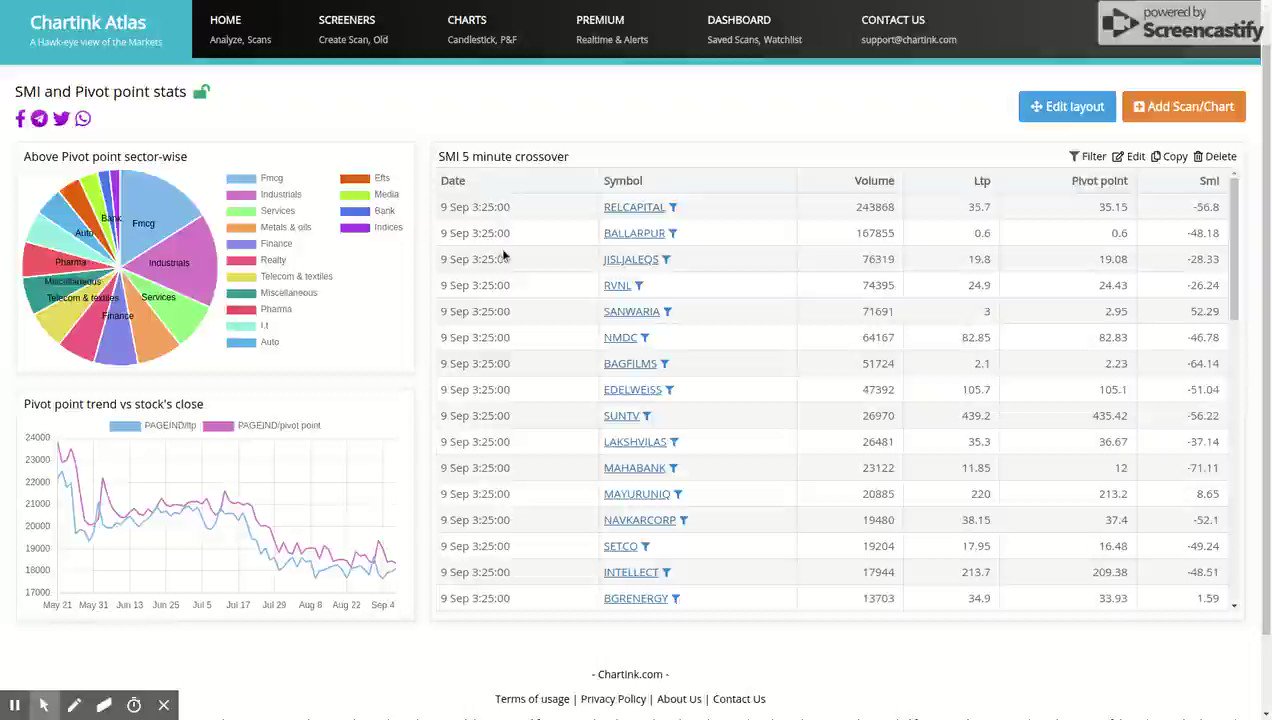
Task: Open the filter dropdown beside NMDC
Action: pos(644,337)
